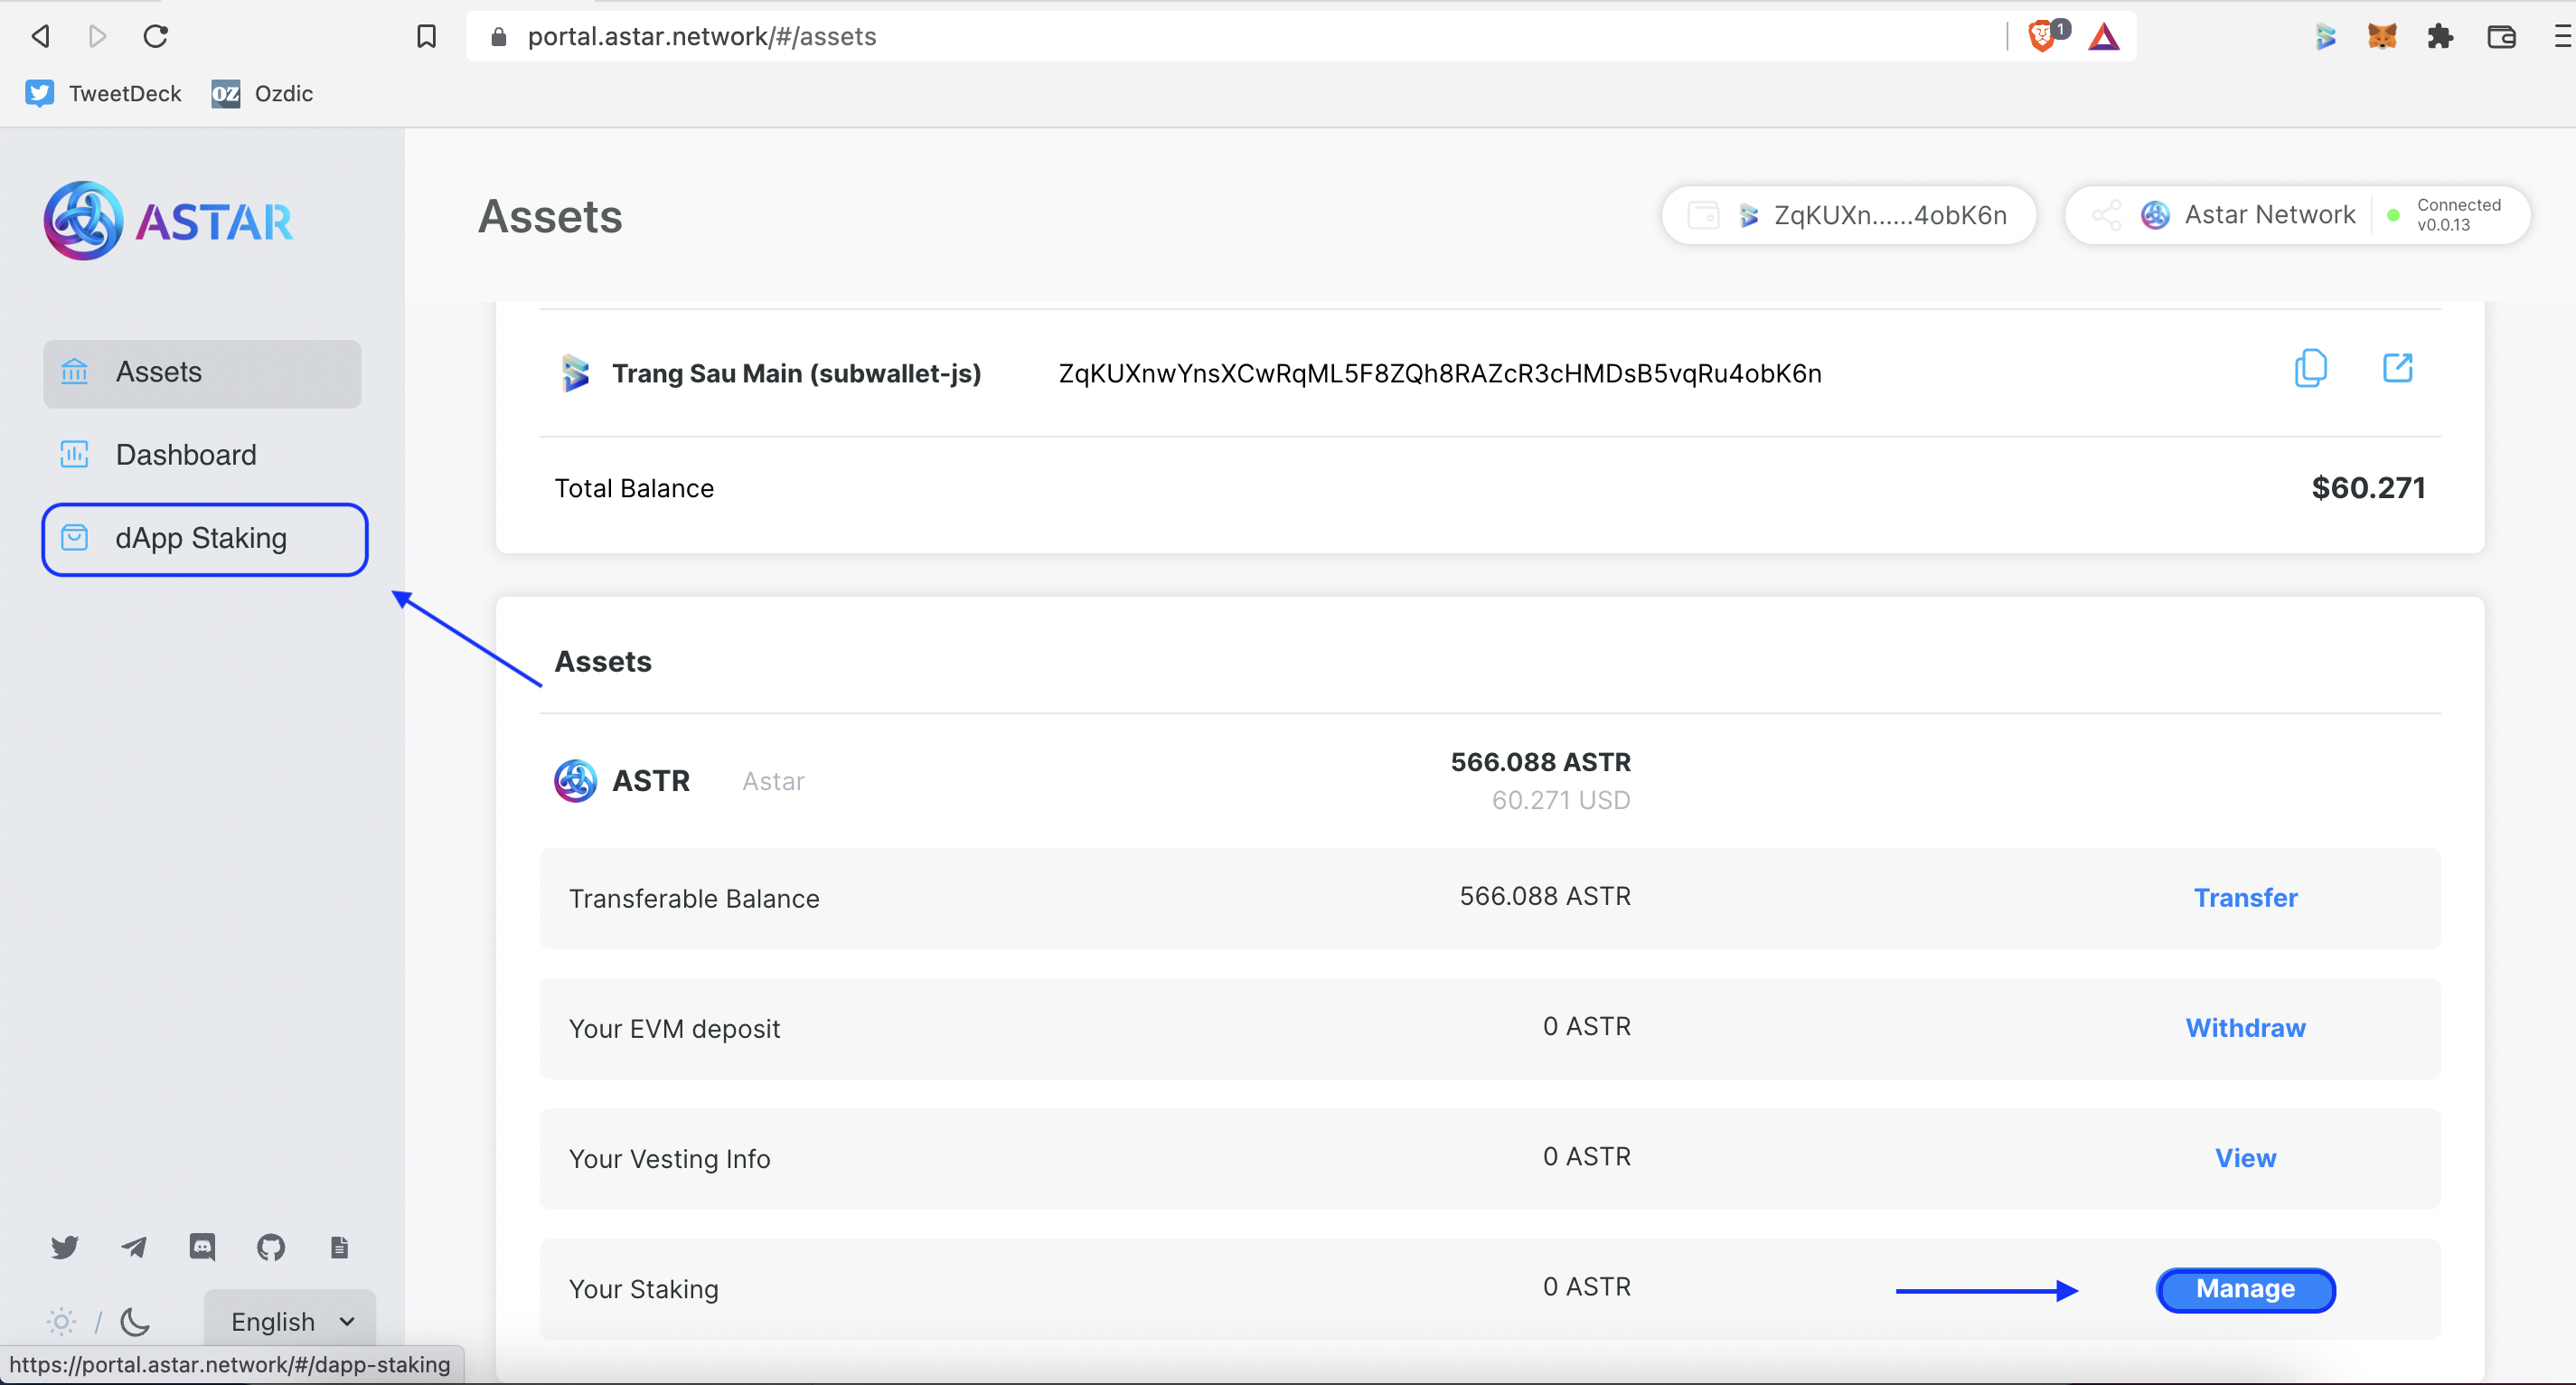Open the TweetDeck bookmark
Viewport: 2576px width, 1385px height.
103,93
